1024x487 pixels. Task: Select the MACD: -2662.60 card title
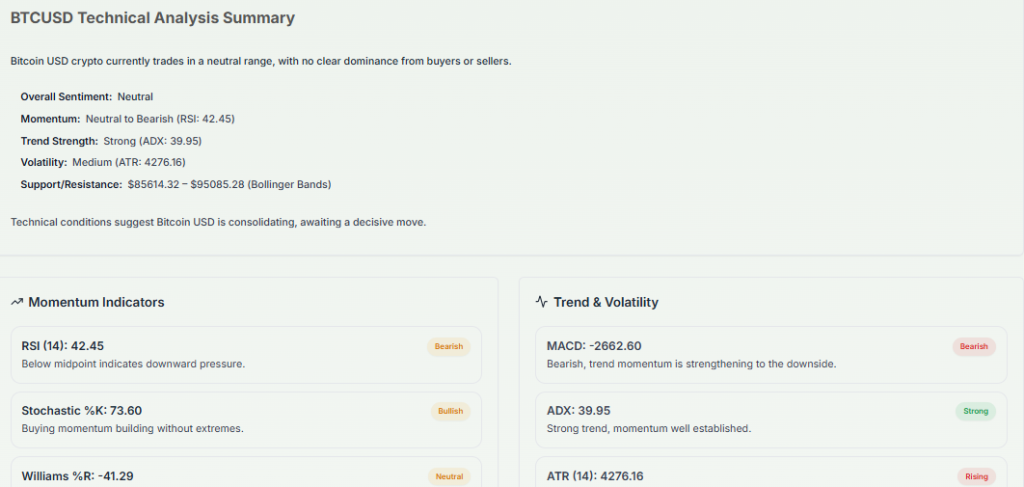coord(594,346)
